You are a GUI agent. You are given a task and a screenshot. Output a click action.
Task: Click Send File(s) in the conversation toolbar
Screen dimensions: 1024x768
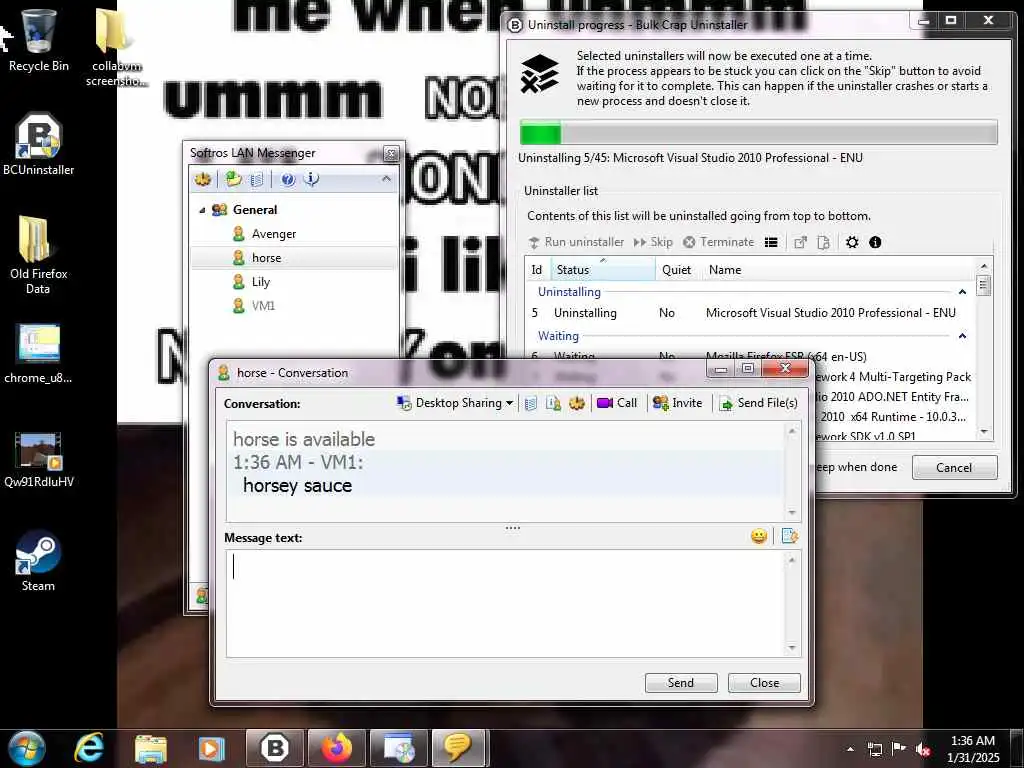tap(758, 403)
